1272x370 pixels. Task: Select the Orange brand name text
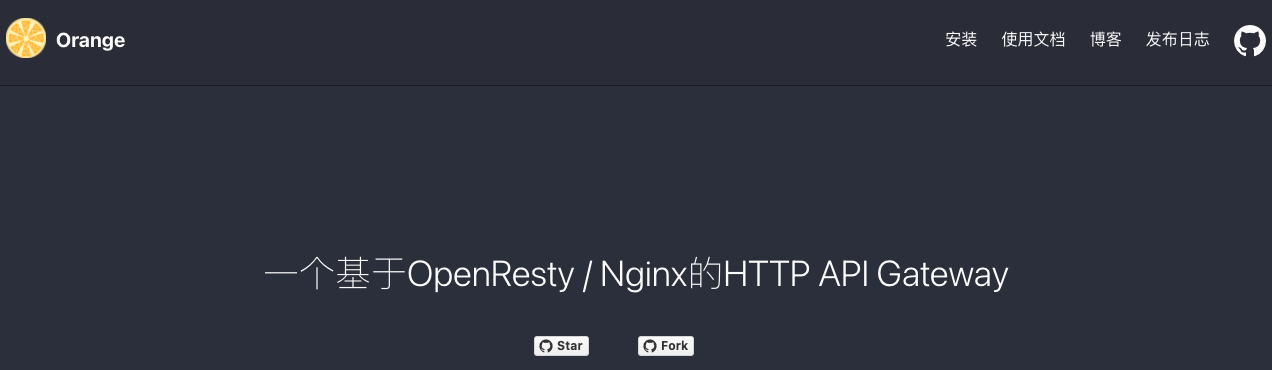90,40
